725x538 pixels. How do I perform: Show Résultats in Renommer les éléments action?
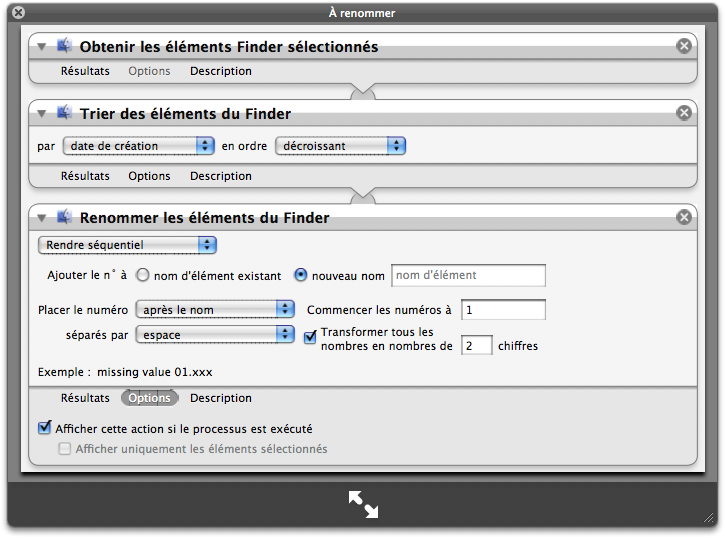click(x=85, y=398)
